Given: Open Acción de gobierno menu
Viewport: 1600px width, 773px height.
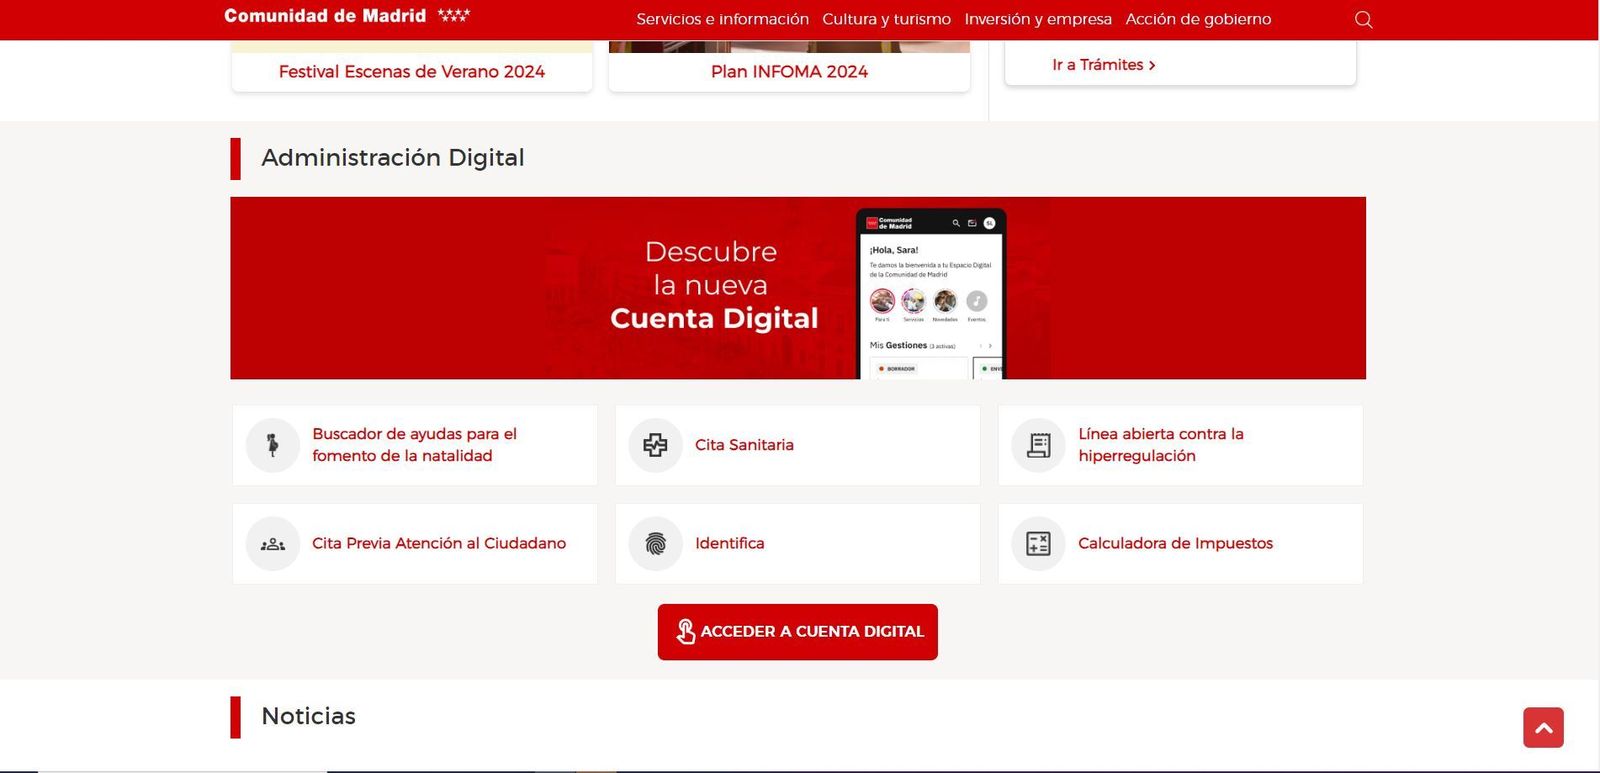Looking at the screenshot, I should point(1198,19).
